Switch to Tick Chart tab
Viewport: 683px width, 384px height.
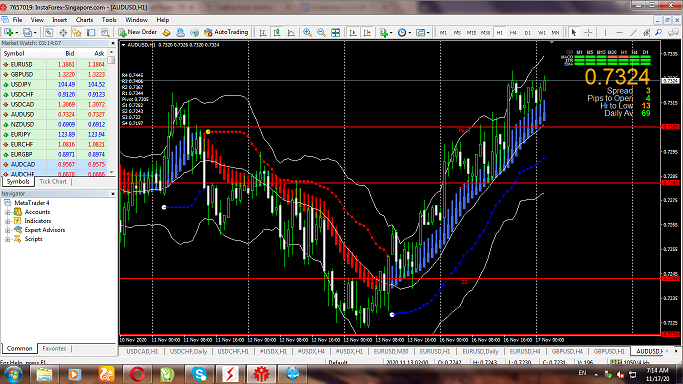53,182
